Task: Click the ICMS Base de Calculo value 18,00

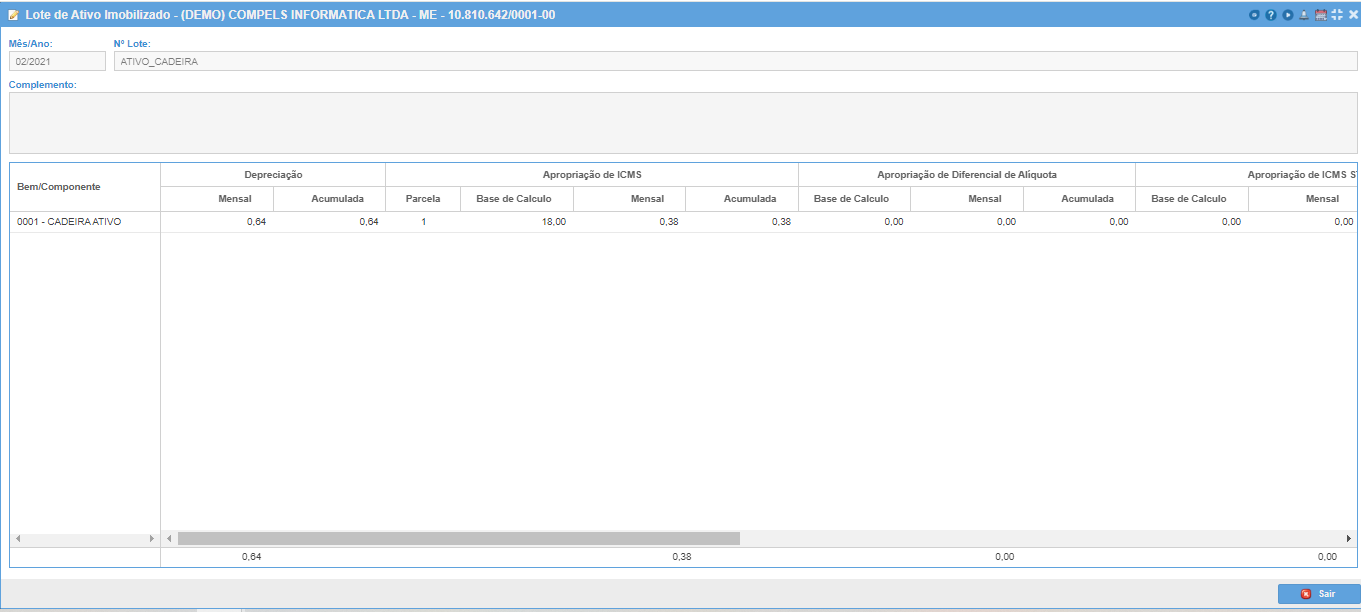Action: click(x=553, y=222)
